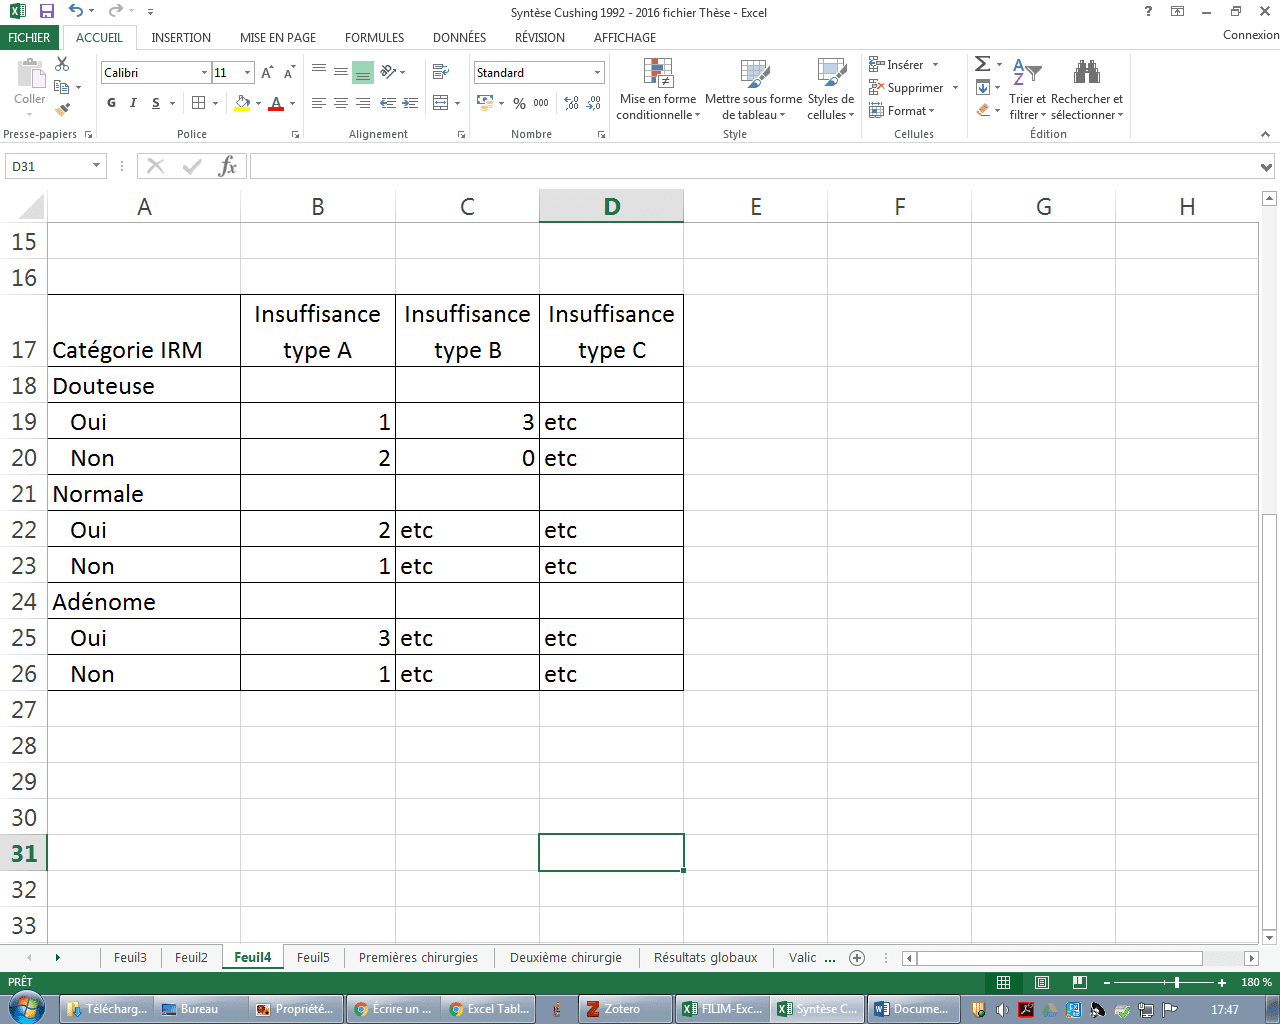1280x1024 pixels.
Task: Click the insert function fx icon
Action: (227, 166)
